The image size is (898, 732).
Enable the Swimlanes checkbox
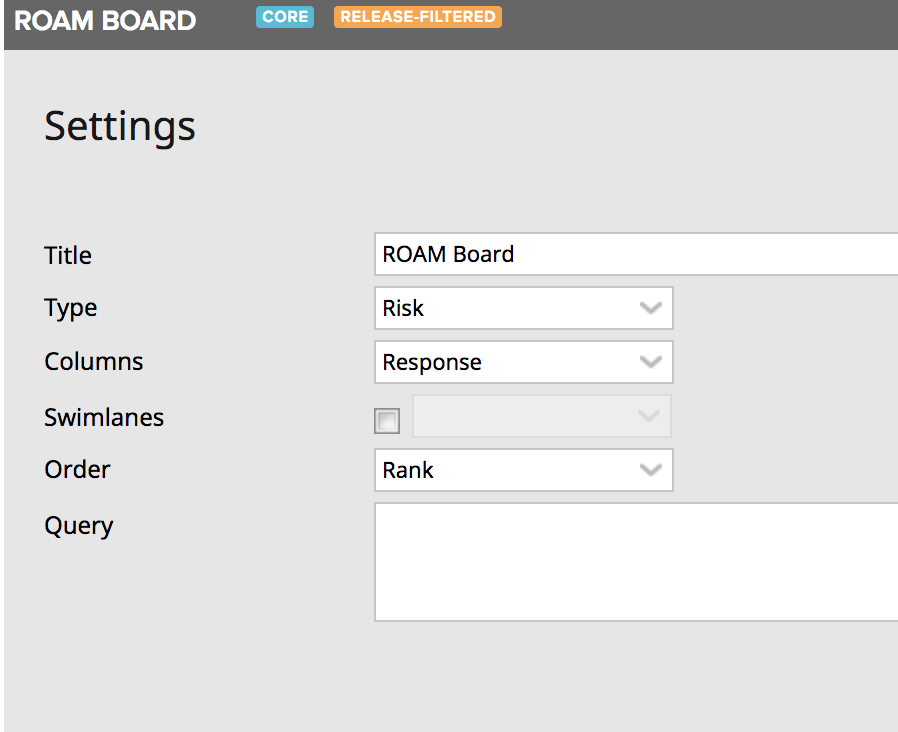click(387, 421)
